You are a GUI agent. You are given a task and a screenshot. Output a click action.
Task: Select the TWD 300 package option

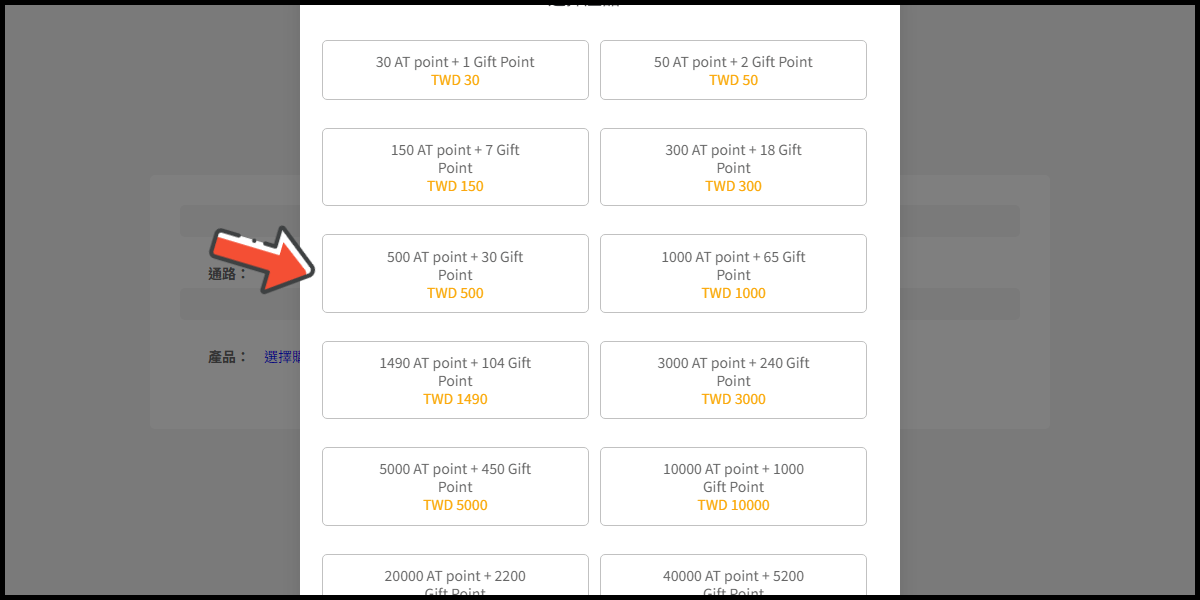coord(733,167)
